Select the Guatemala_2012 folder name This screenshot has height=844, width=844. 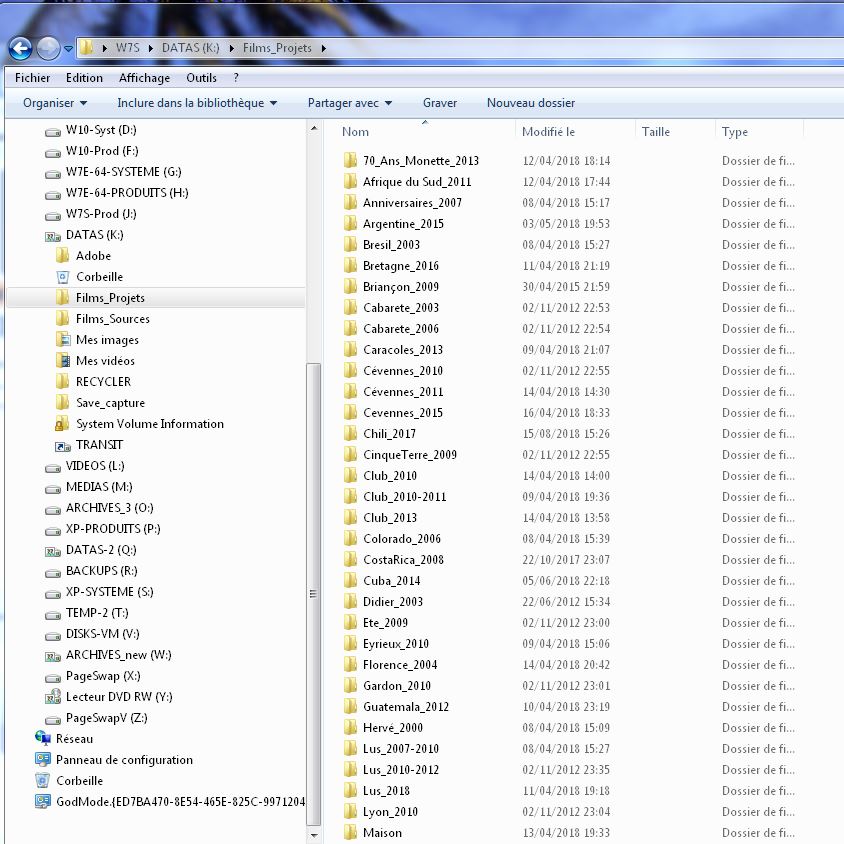point(406,707)
